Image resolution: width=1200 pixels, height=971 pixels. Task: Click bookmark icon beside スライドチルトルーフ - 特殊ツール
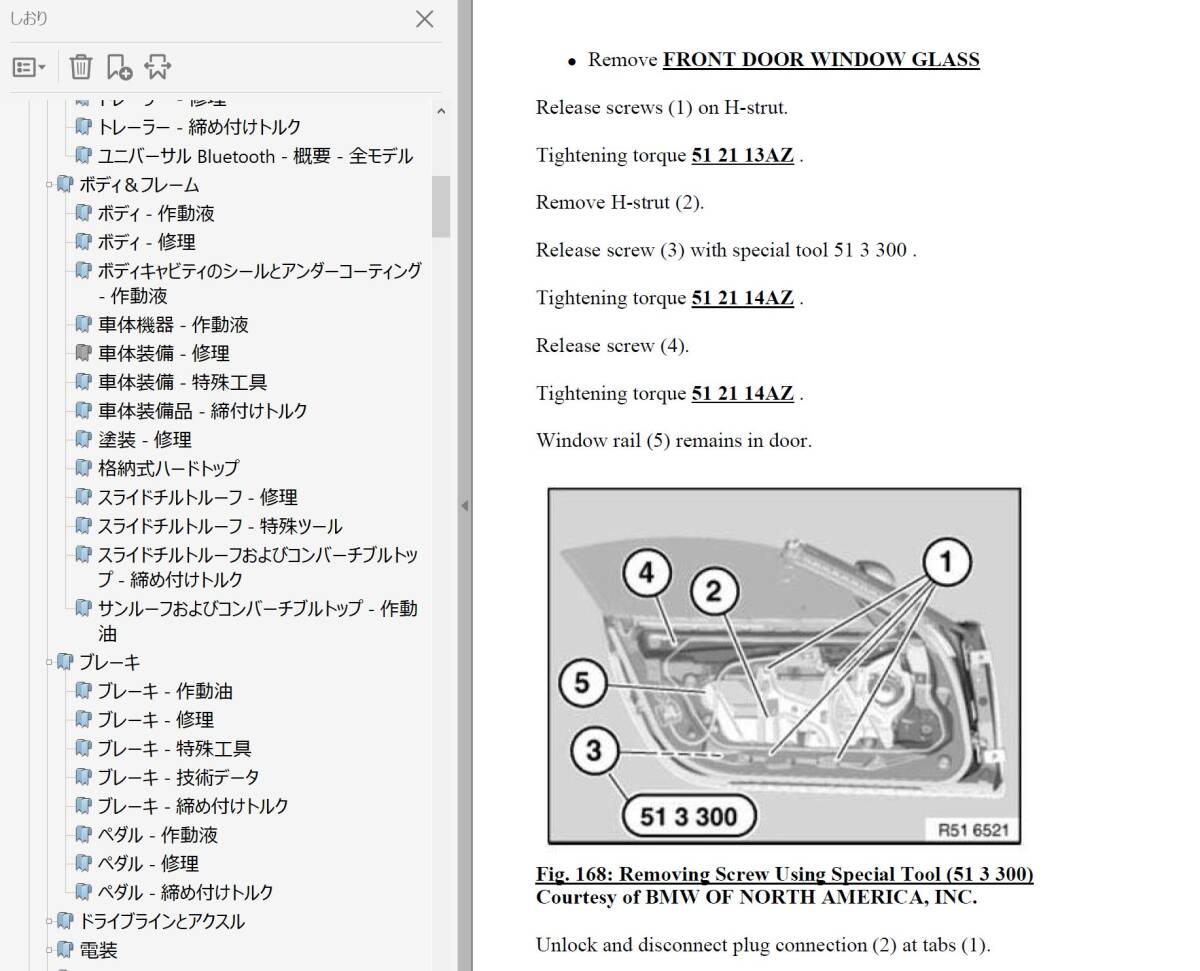click(x=84, y=527)
